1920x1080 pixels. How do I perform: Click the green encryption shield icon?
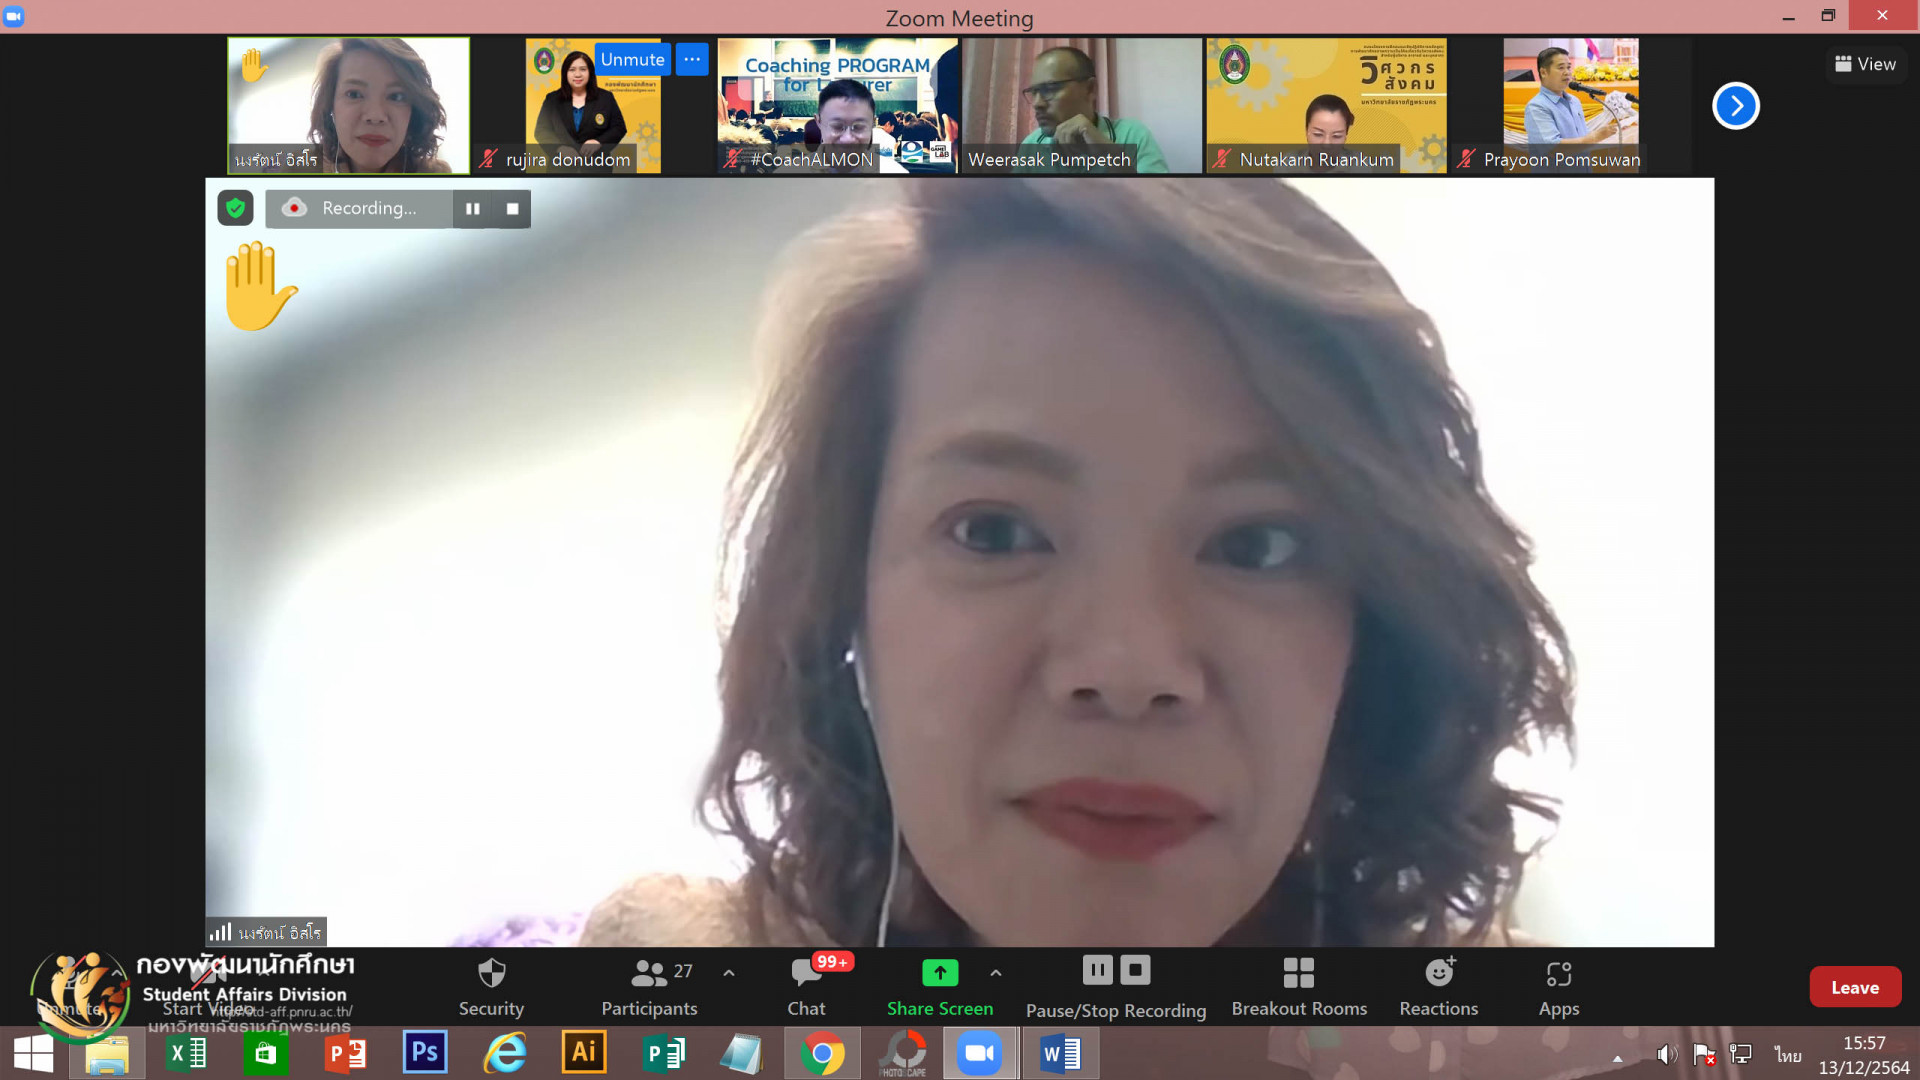point(235,208)
